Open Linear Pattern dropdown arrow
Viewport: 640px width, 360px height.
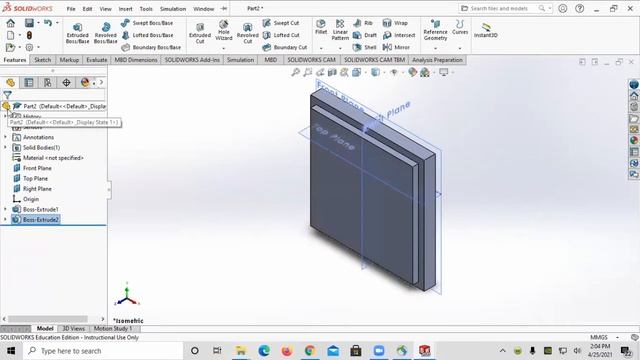coord(340,48)
